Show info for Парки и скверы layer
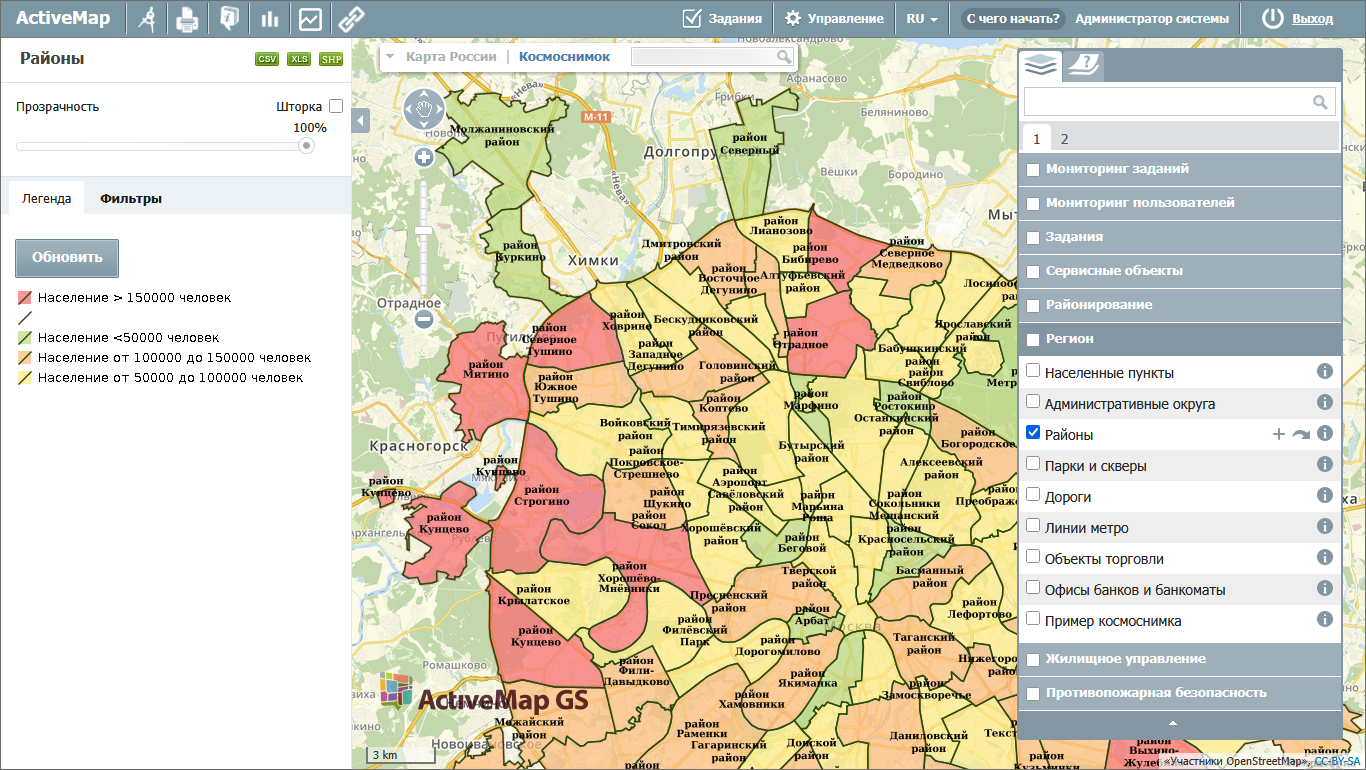 (1325, 465)
